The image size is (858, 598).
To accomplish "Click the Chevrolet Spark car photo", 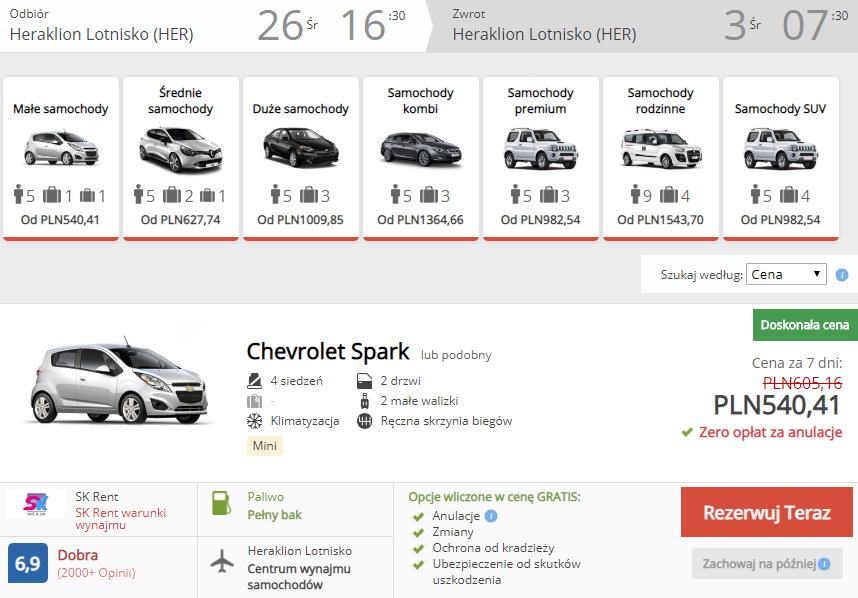I will coord(120,379).
